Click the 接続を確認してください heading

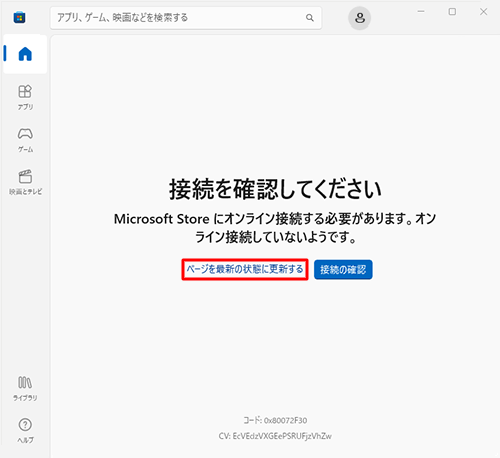pos(275,189)
